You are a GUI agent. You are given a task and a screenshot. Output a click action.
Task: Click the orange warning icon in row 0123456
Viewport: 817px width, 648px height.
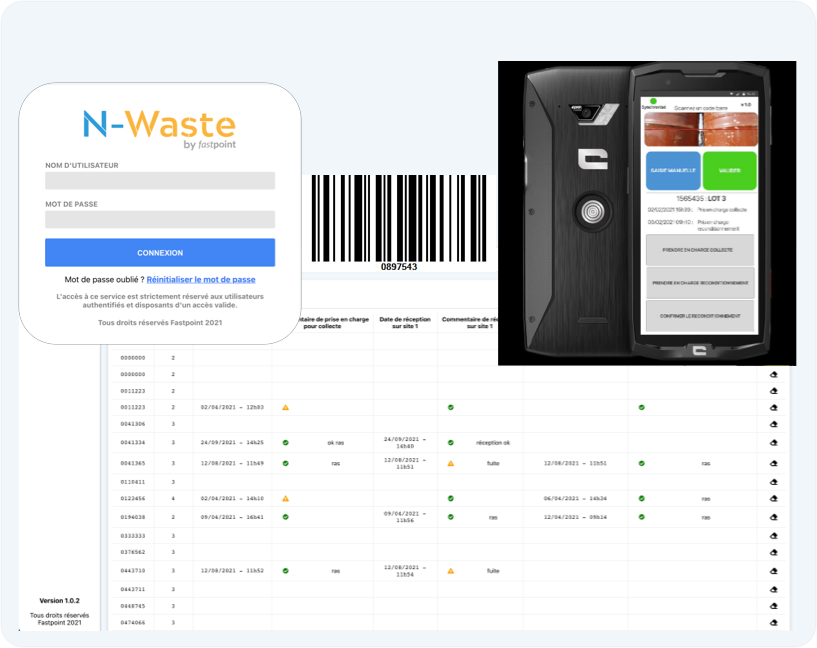(286, 499)
